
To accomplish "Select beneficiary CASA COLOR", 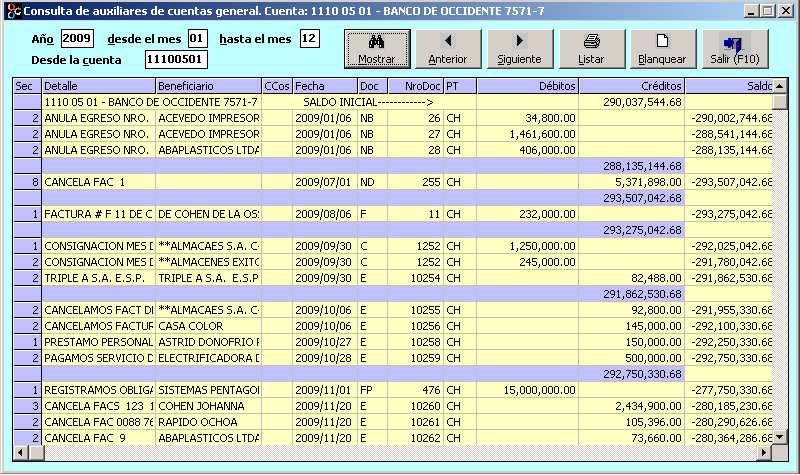I will click(x=208, y=326).
